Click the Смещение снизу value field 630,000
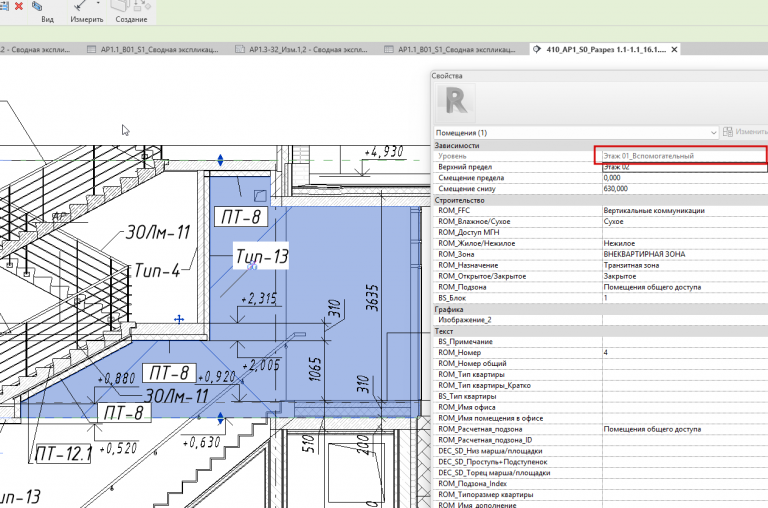 pyautogui.click(x=685, y=189)
